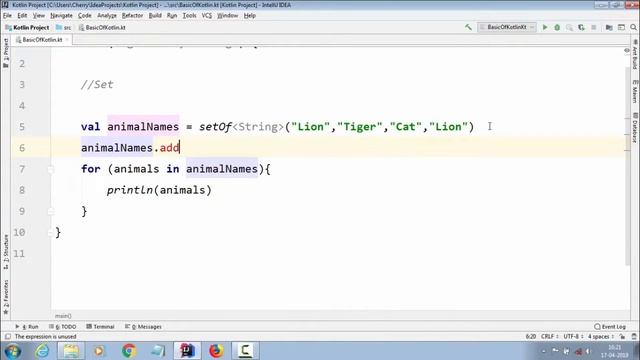
Task: Click the toolbar icon left of search magnifier
Action: [x=621, y=27]
